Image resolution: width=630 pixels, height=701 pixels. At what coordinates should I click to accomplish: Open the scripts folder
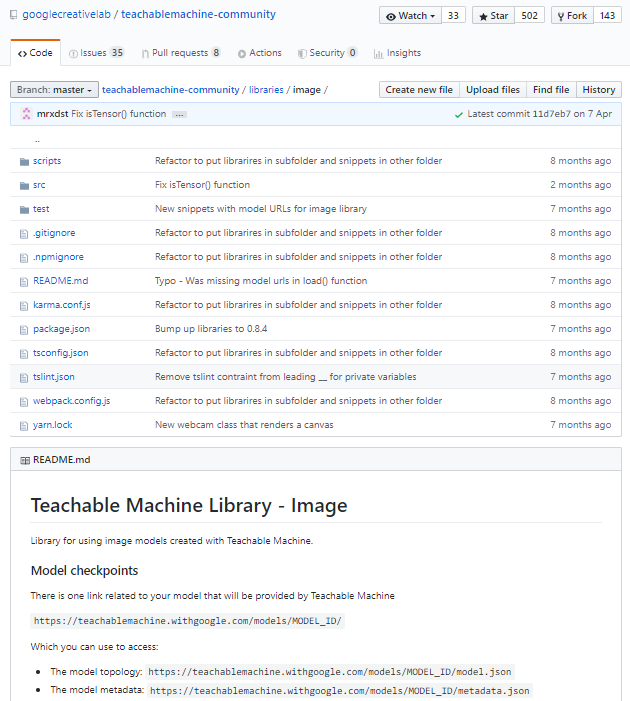pyautogui.click(x=47, y=161)
